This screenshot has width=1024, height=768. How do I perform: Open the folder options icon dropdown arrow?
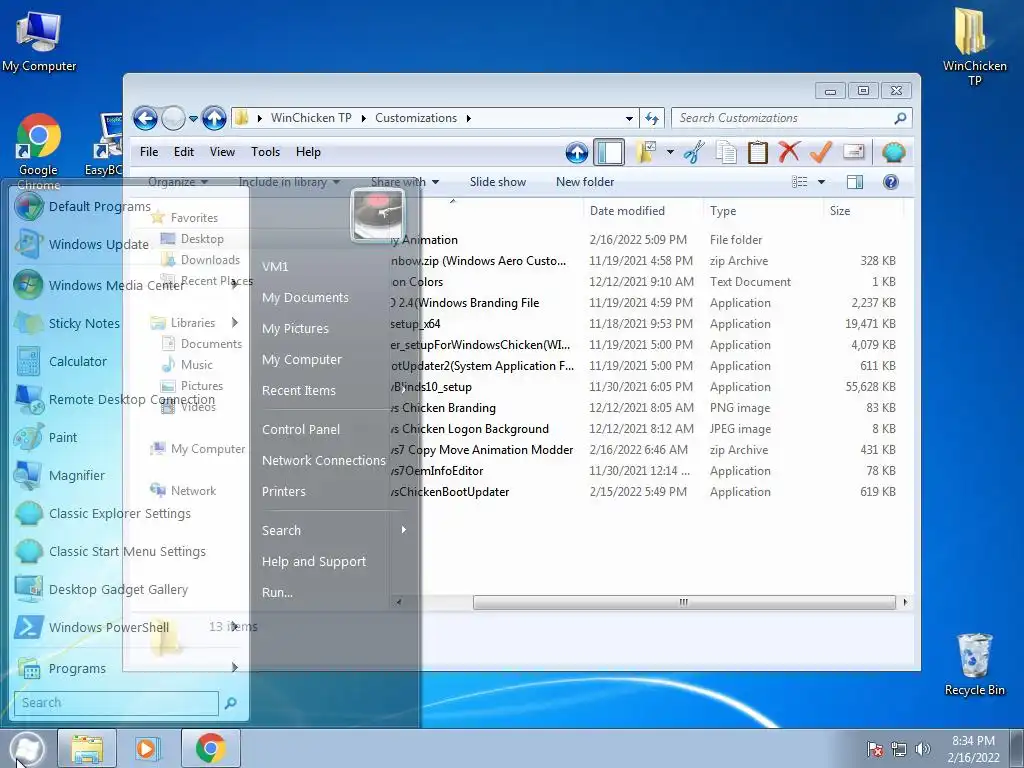click(670, 152)
